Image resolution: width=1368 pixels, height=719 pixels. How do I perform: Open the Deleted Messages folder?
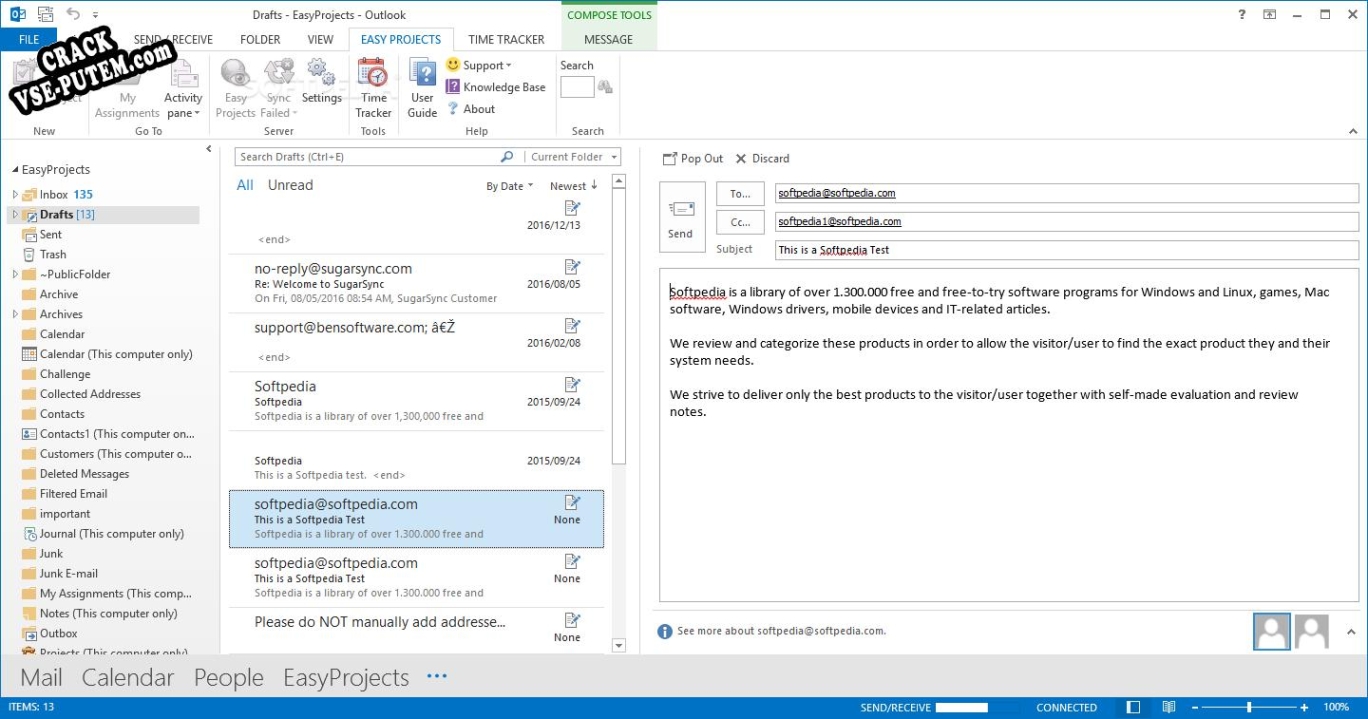84,474
